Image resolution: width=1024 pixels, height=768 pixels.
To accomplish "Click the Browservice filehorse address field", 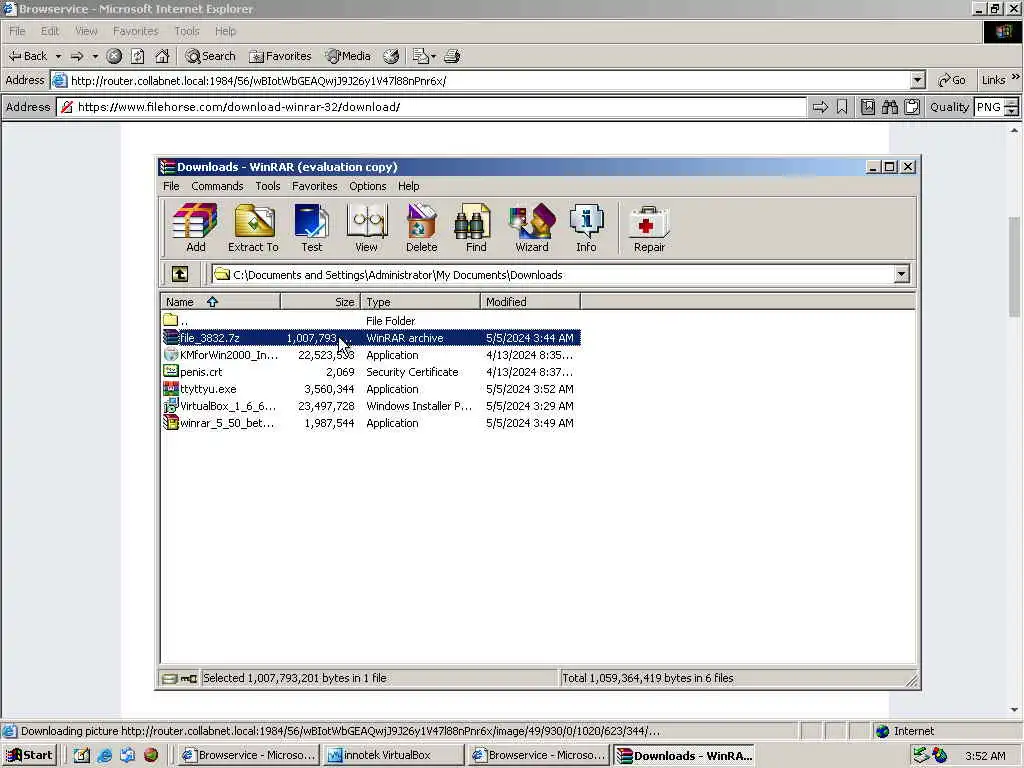I will (431, 107).
